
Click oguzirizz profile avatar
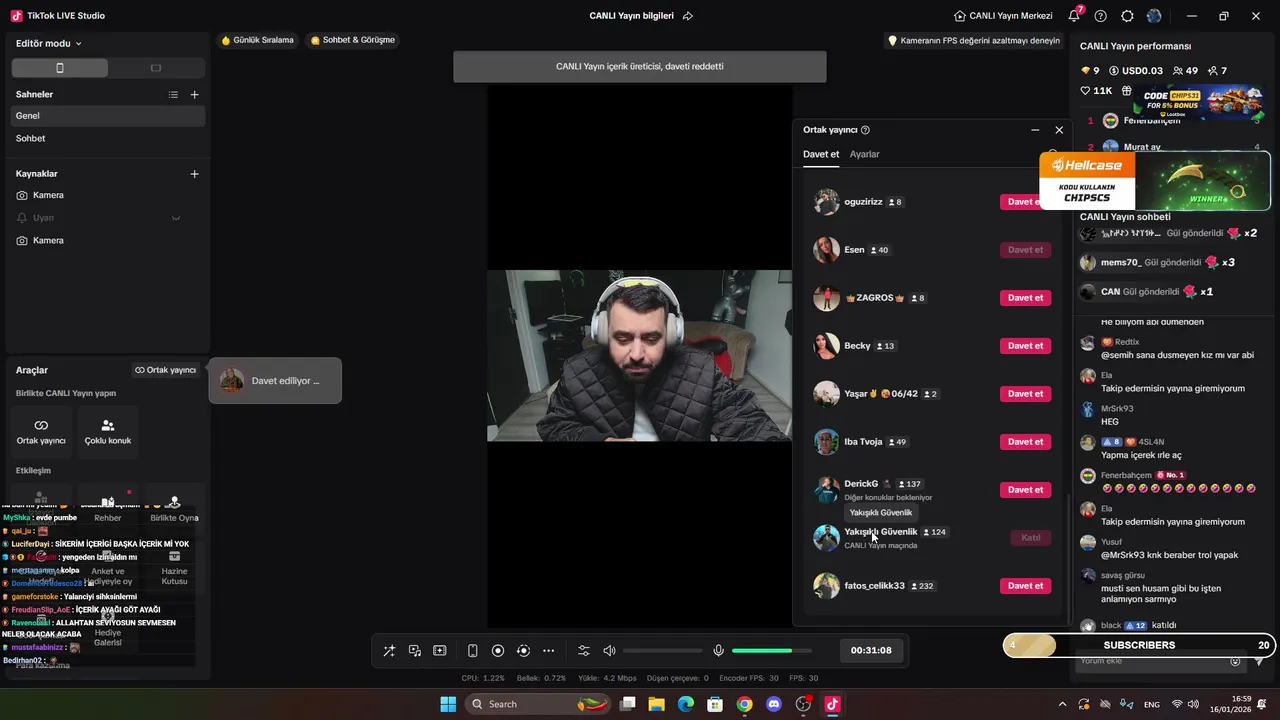click(826, 202)
